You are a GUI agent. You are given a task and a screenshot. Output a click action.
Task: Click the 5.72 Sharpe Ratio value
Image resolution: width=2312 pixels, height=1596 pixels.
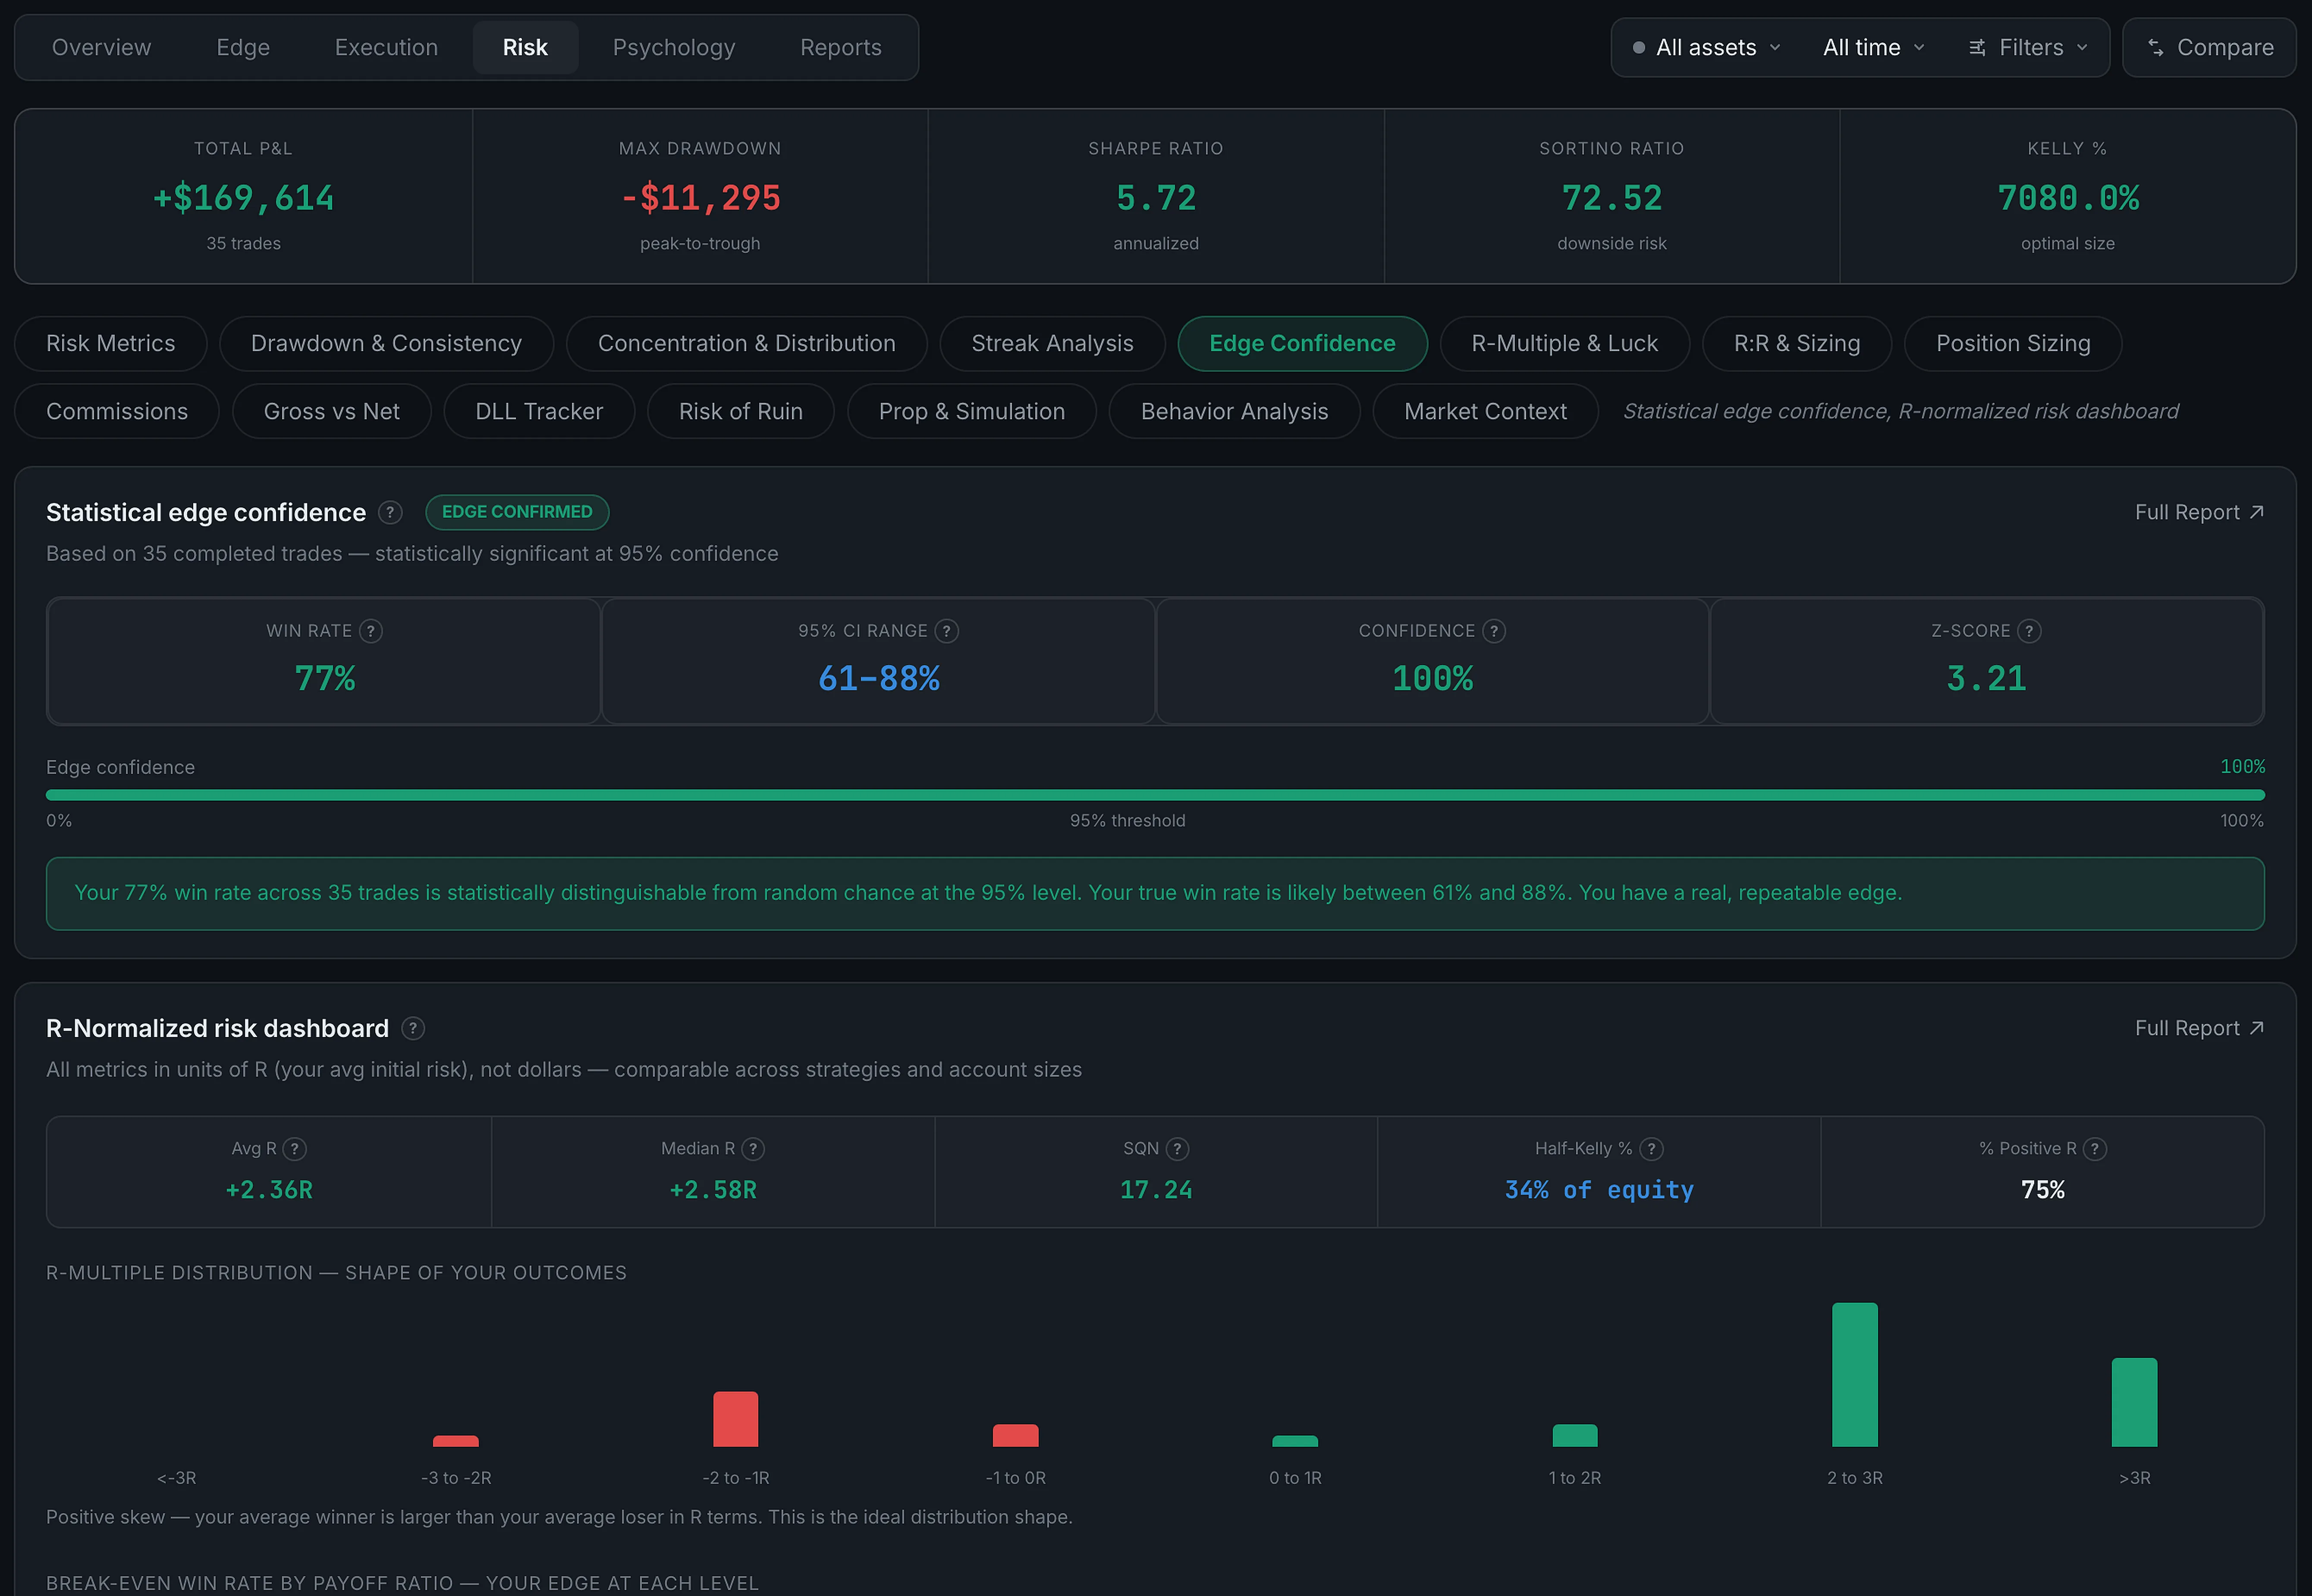pos(1156,198)
